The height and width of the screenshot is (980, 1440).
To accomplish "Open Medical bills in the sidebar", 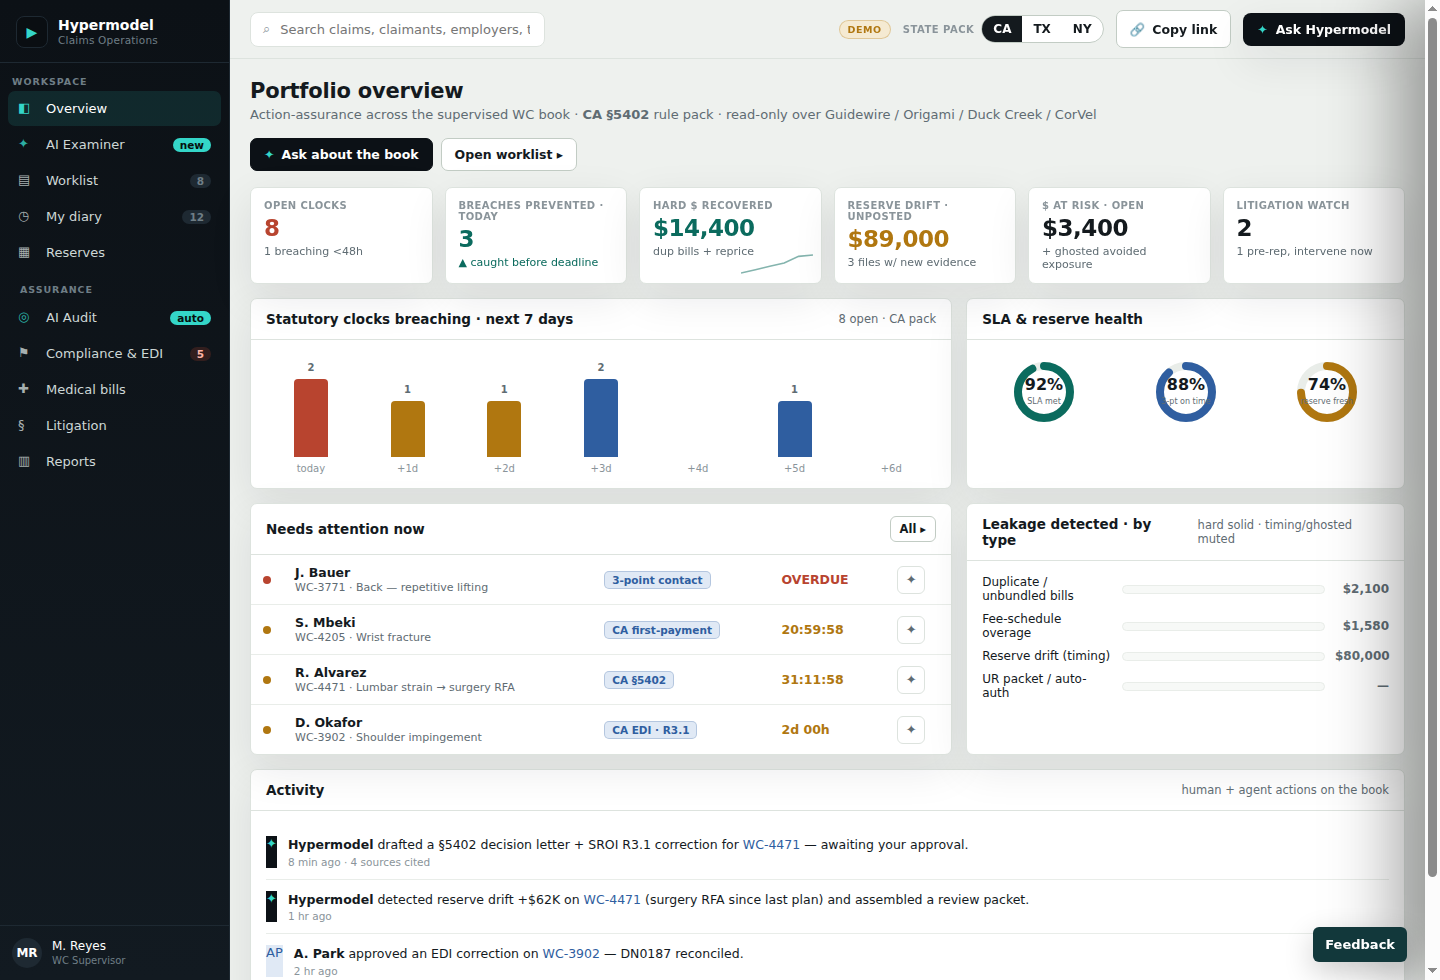I will [114, 390].
